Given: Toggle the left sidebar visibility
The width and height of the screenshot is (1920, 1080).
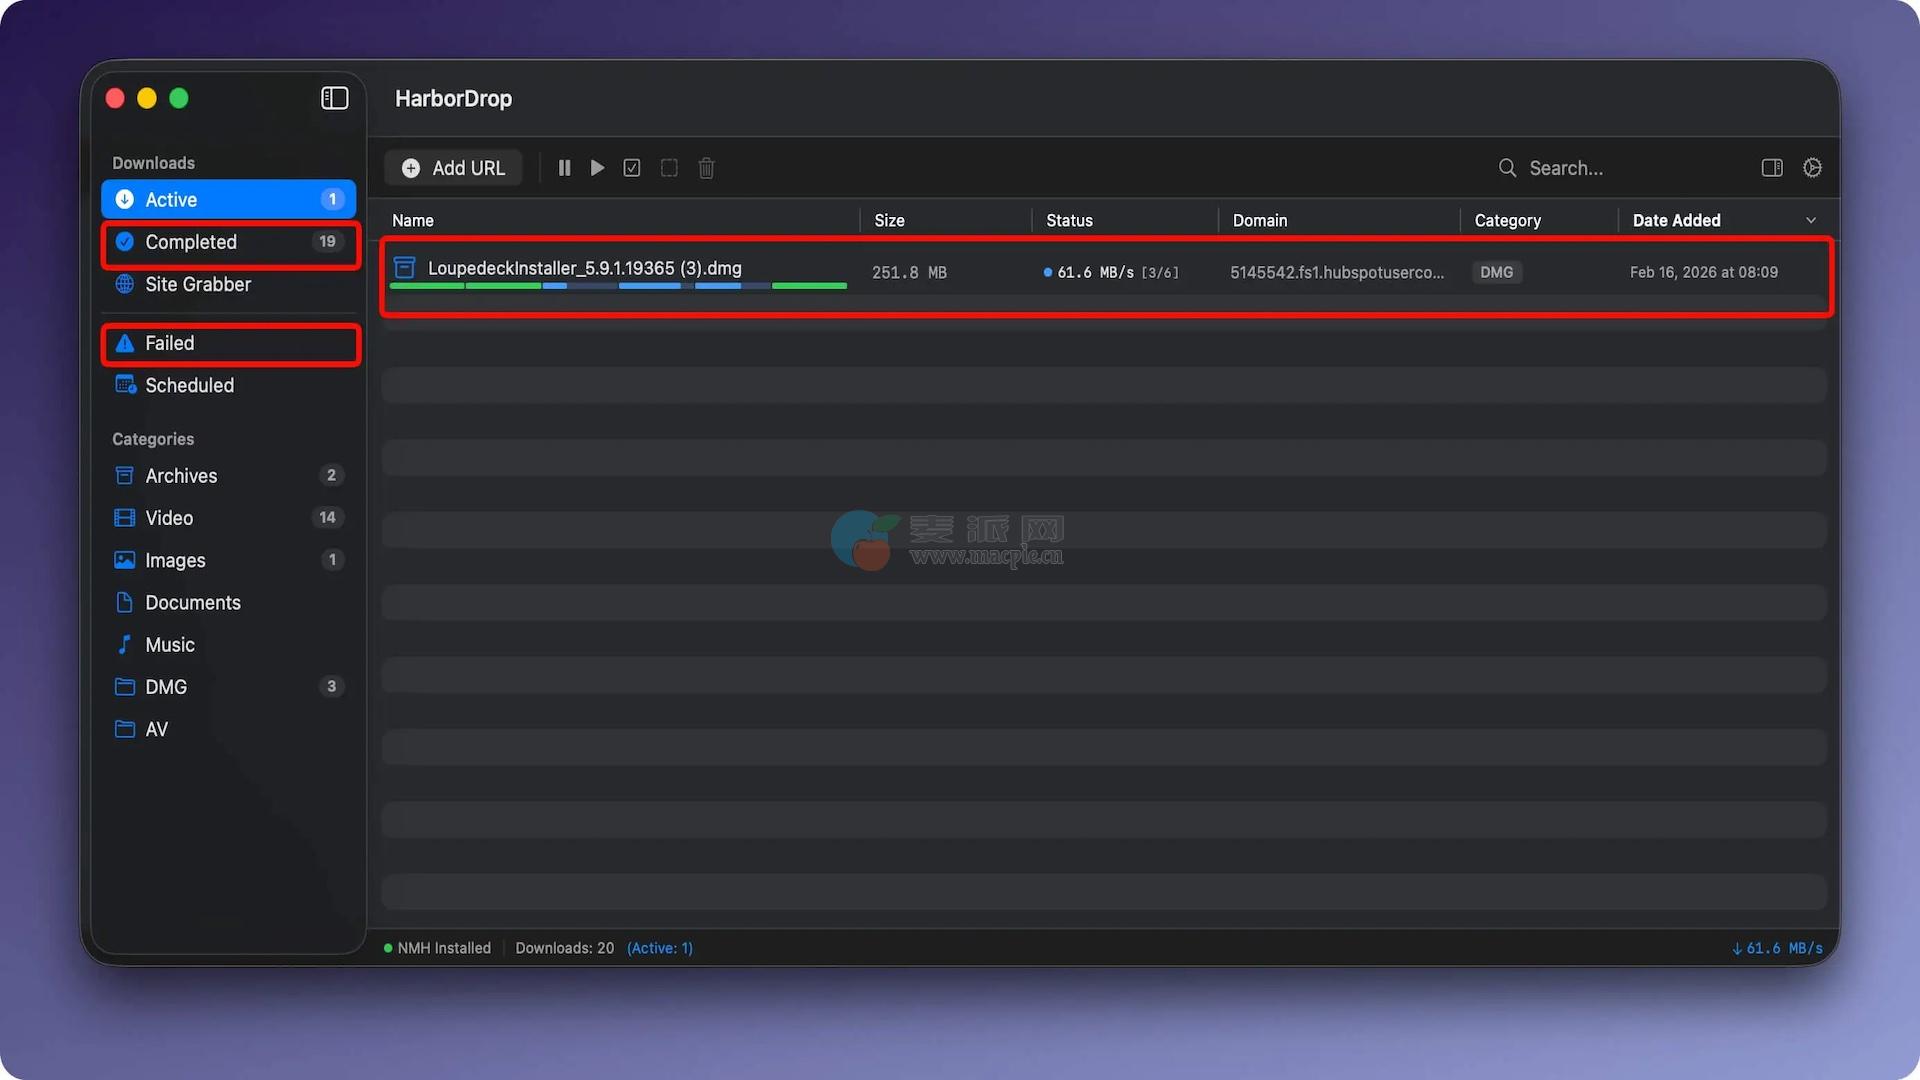Looking at the screenshot, I should pyautogui.click(x=334, y=98).
